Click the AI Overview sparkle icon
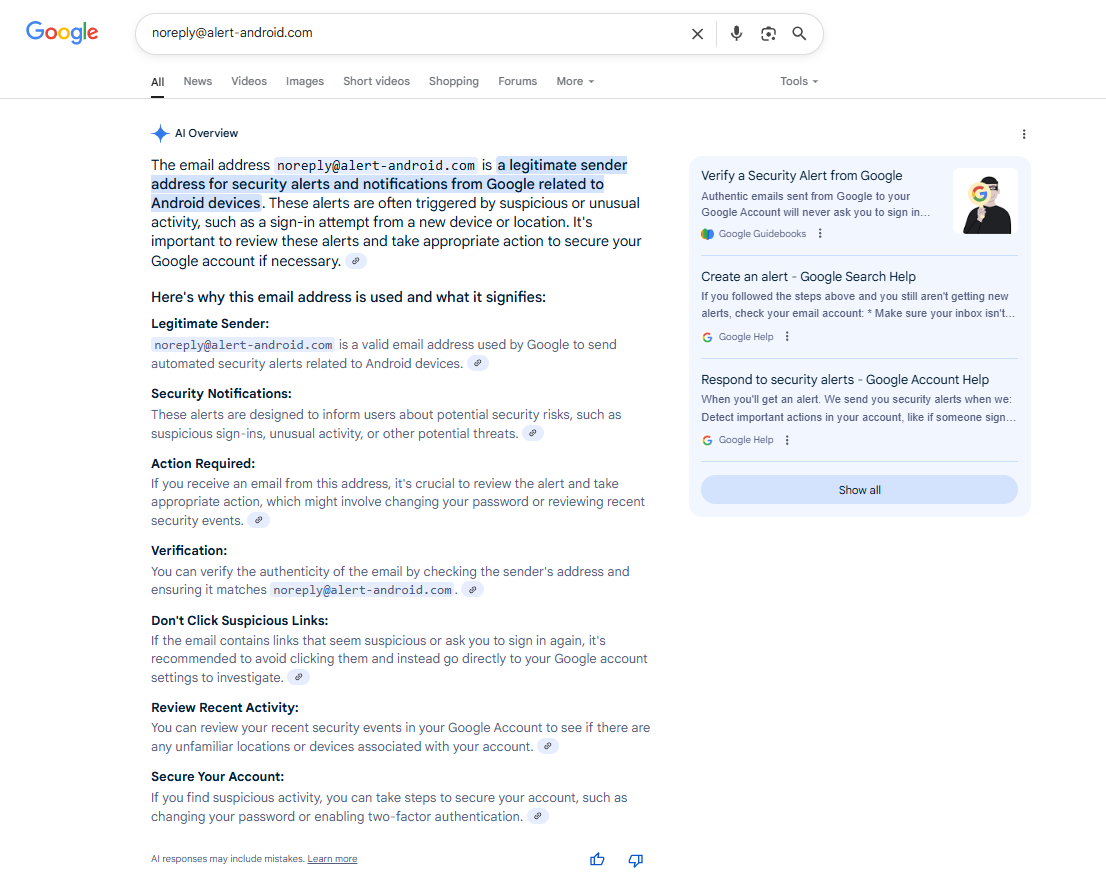 click(160, 133)
